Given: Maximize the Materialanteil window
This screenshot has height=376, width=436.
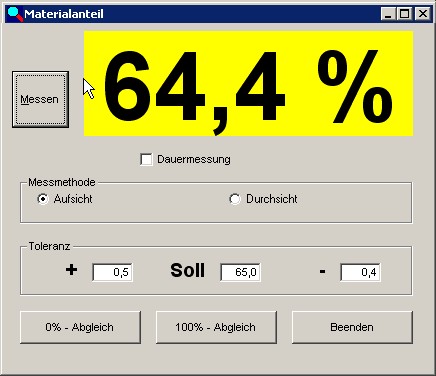Looking at the screenshot, I should pyautogui.click(x=405, y=14).
